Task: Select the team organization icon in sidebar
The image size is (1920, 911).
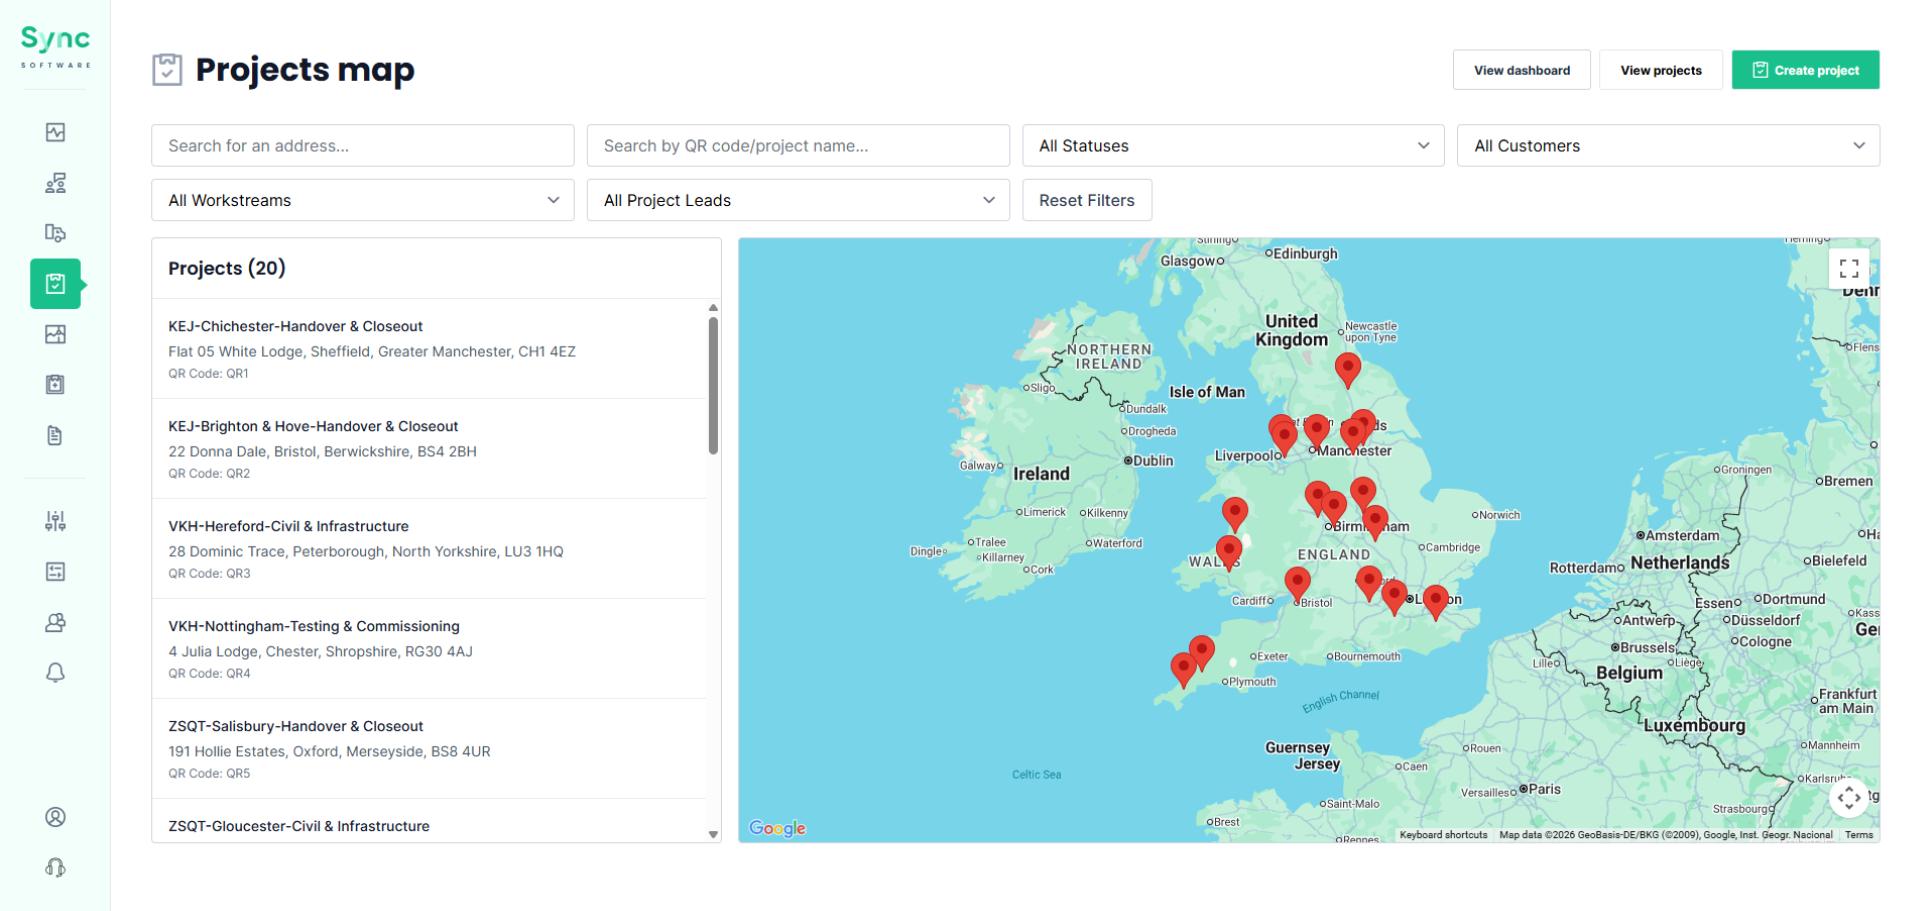Action: pyautogui.click(x=55, y=183)
